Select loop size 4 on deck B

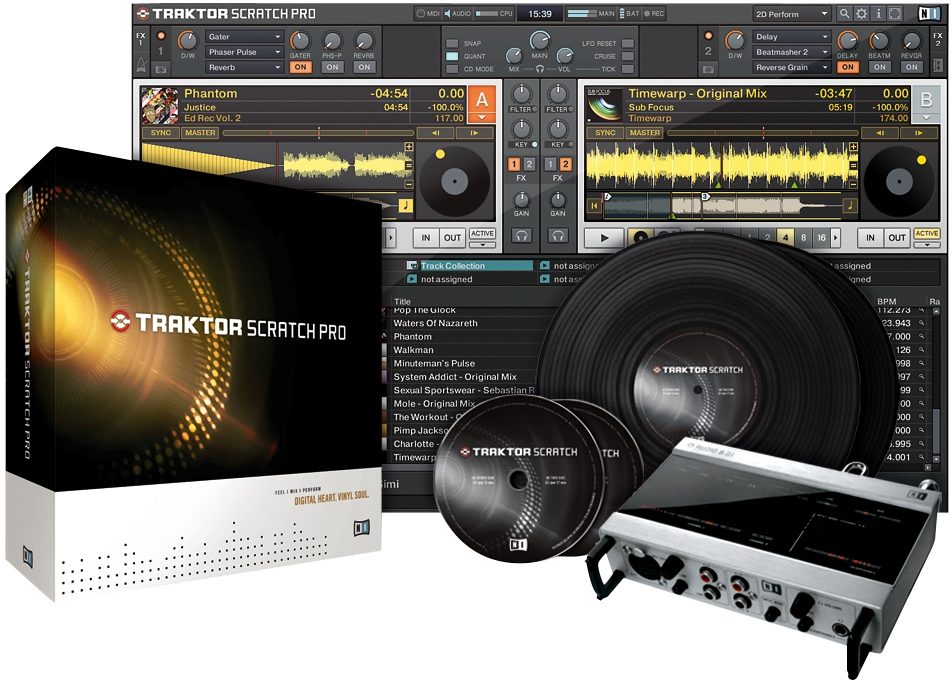786,237
